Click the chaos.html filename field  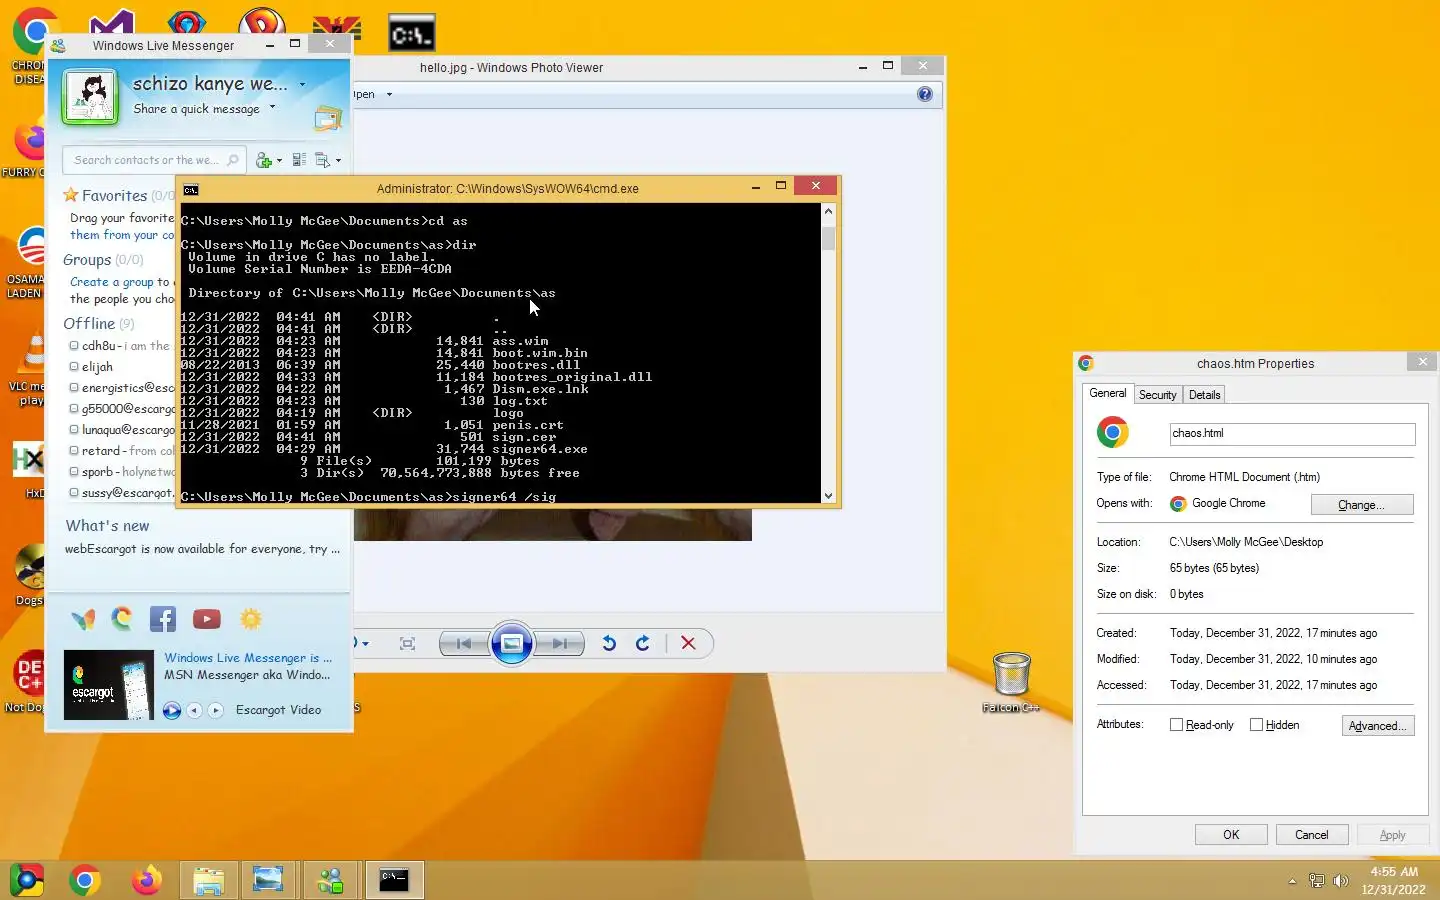pos(1292,433)
